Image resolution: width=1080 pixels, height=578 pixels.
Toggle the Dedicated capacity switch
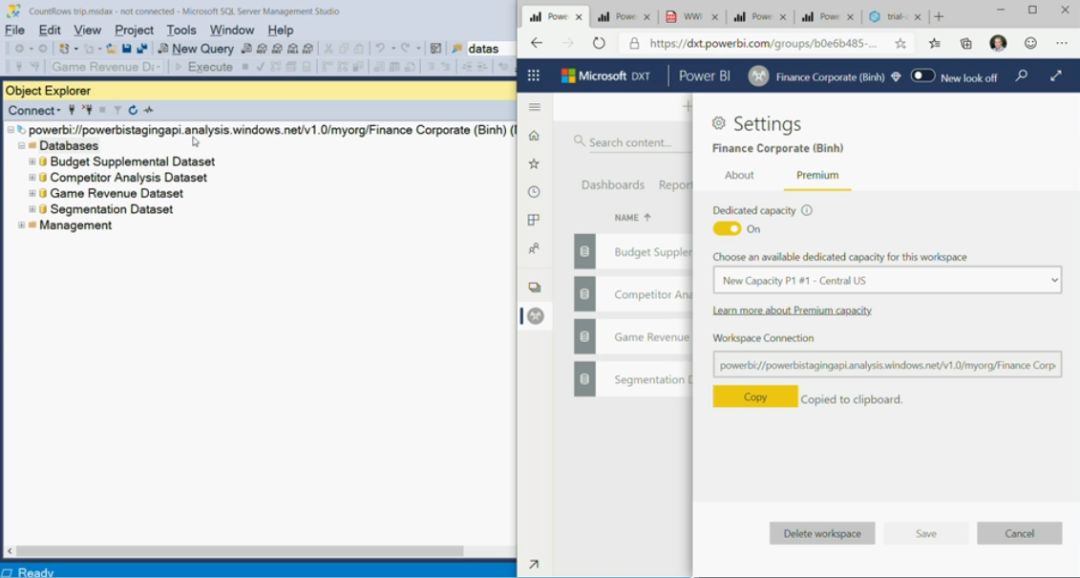(727, 229)
